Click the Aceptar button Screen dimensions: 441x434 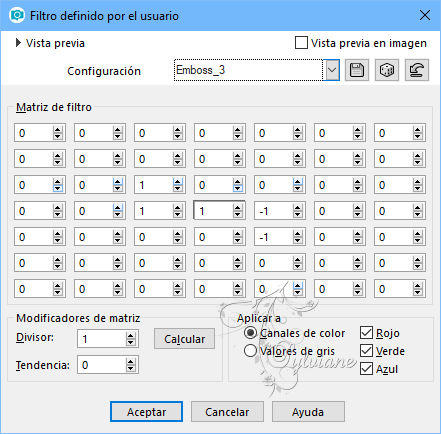point(146,412)
